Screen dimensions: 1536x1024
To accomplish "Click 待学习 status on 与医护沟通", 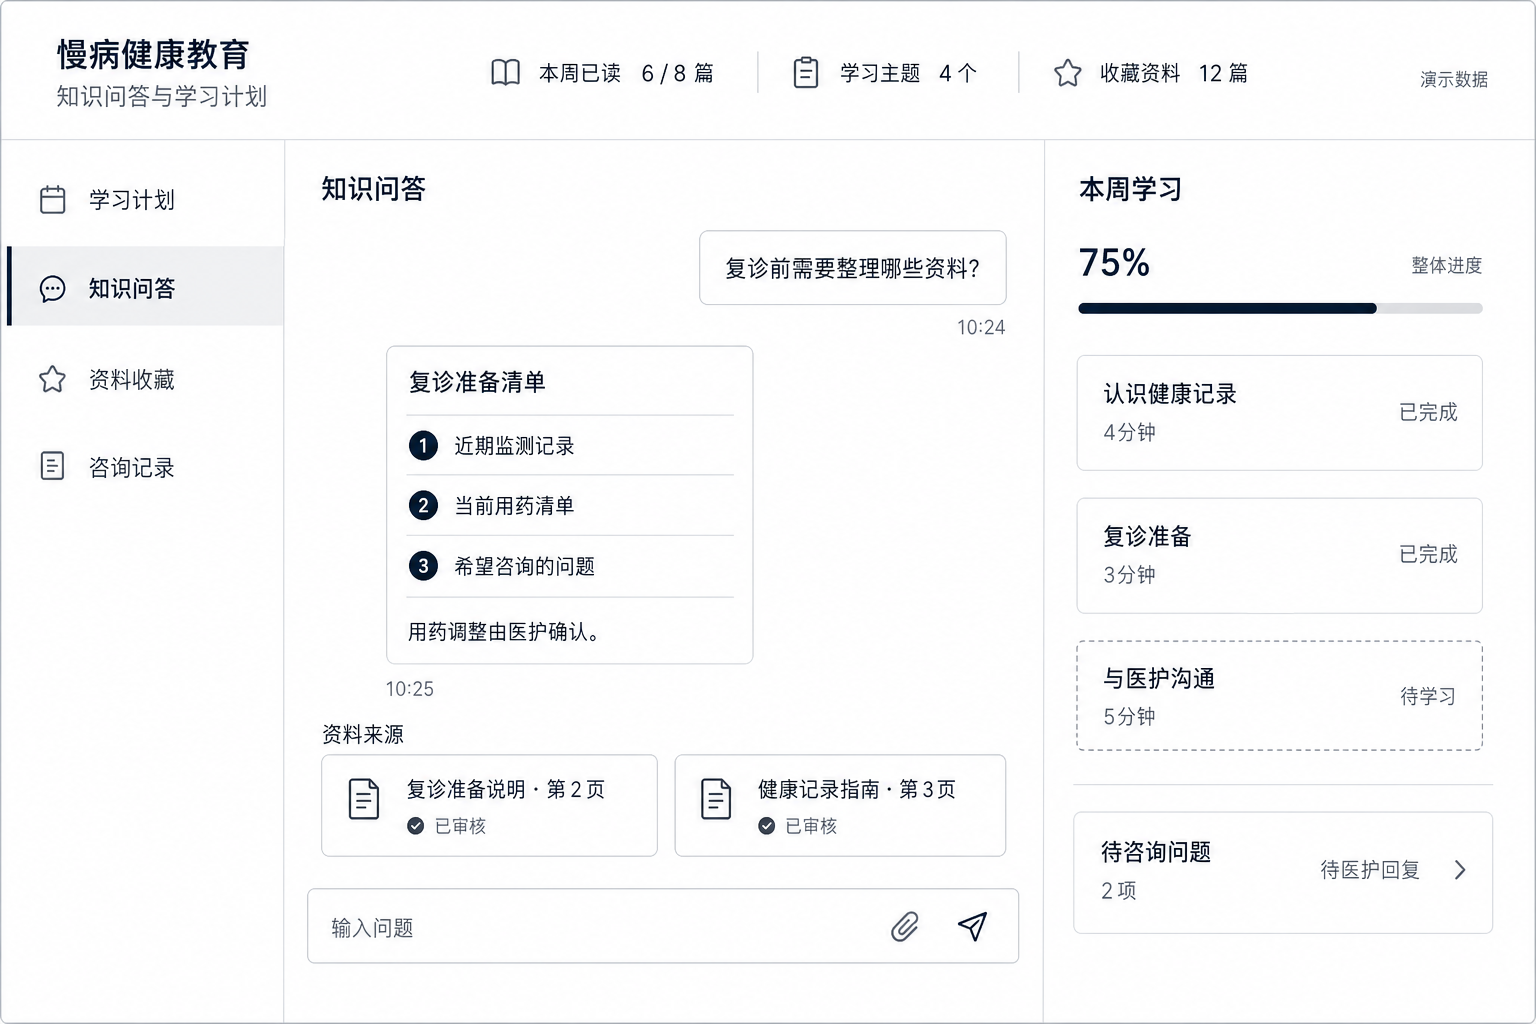I will click(x=1428, y=696).
